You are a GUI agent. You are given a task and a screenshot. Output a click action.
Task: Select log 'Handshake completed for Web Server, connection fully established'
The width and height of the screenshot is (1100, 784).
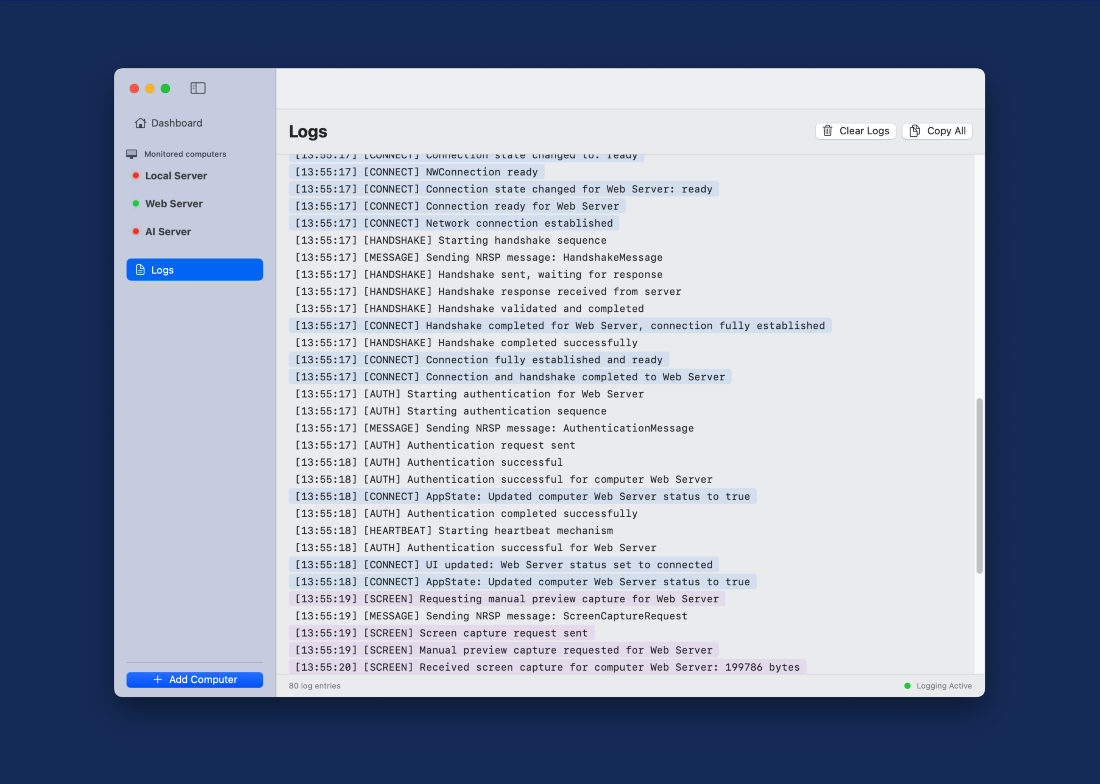560,325
